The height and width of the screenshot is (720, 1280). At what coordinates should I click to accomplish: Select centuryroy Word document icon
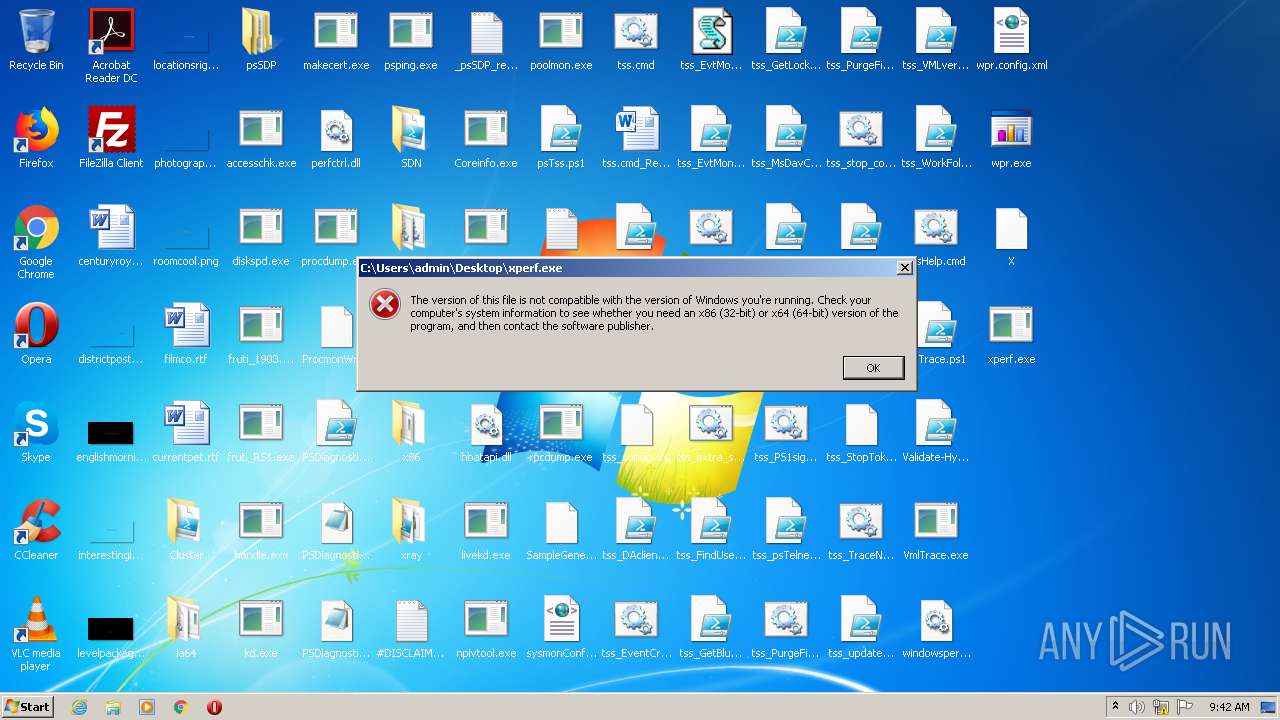click(x=111, y=236)
